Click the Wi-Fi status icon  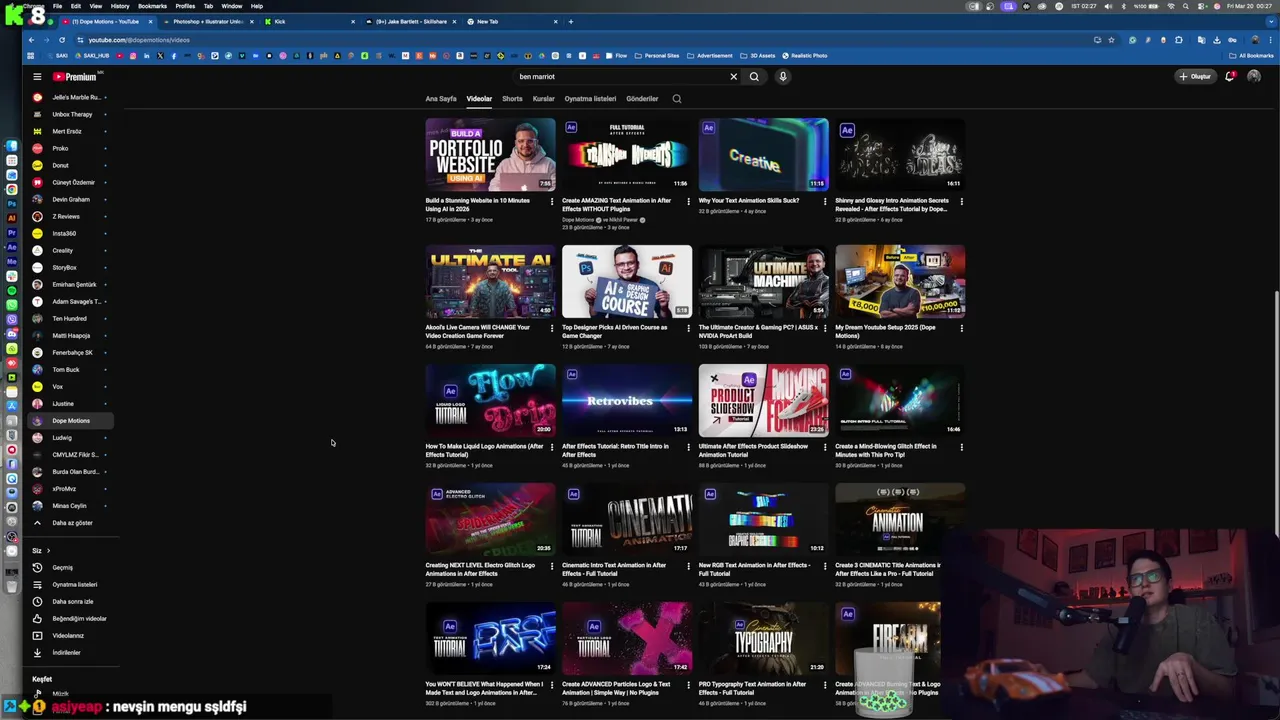1171,6
